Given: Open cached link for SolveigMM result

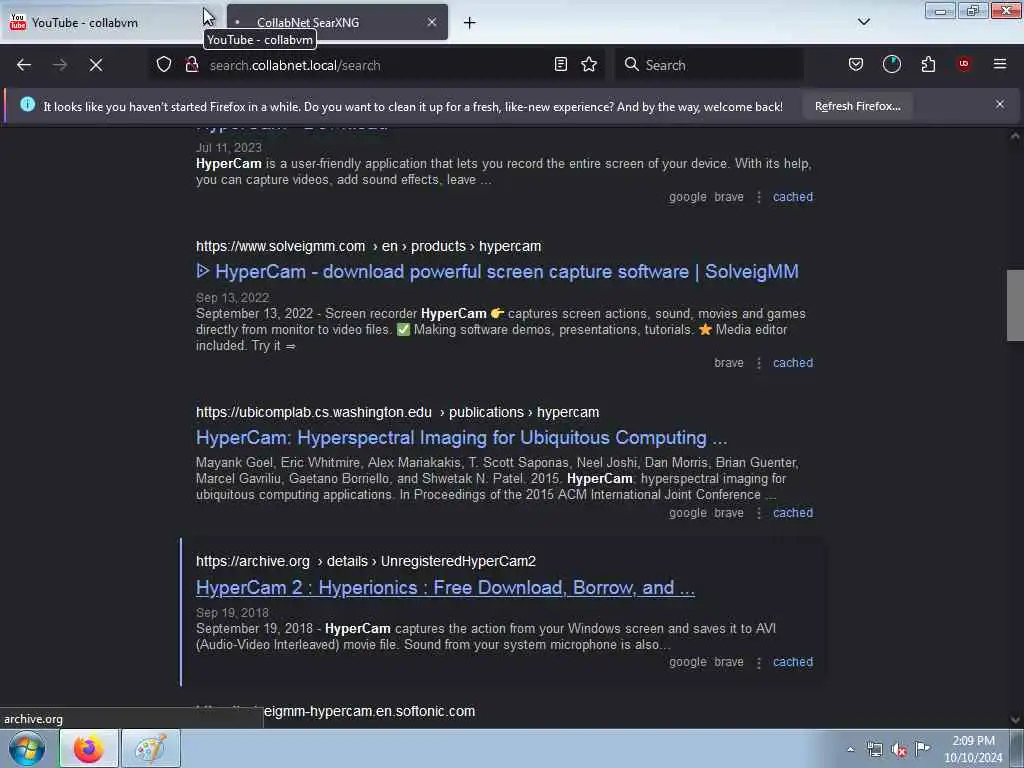Looking at the screenshot, I should tap(793, 363).
